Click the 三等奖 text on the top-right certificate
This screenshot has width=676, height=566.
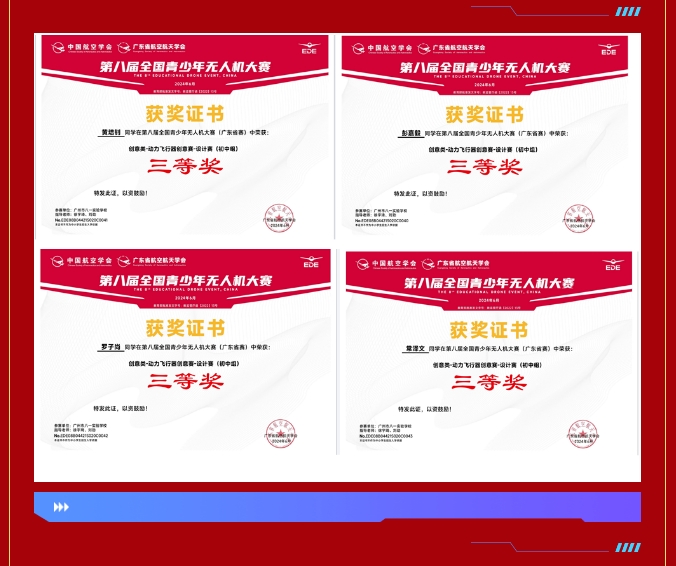click(x=484, y=166)
